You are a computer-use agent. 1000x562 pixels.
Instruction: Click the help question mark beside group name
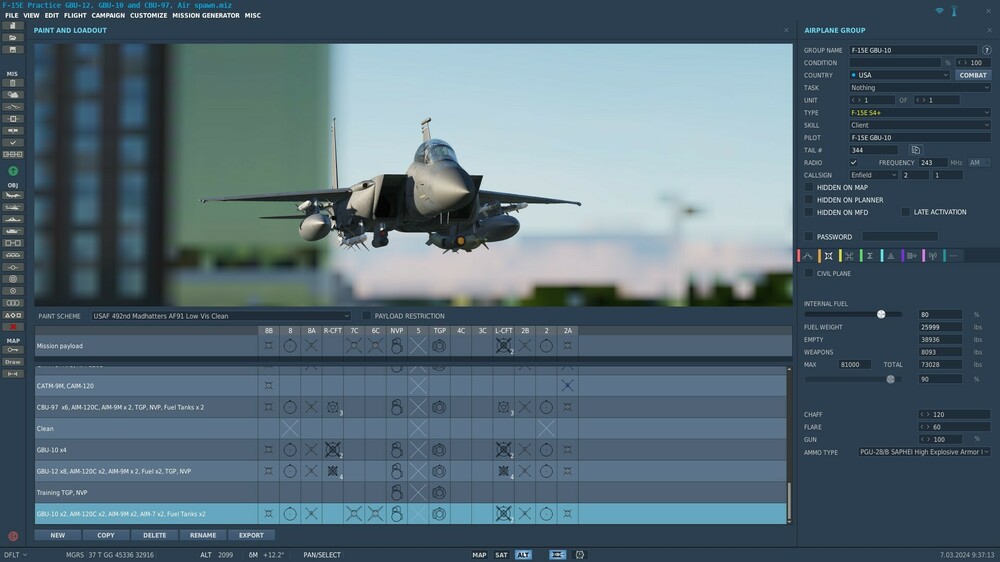point(987,50)
